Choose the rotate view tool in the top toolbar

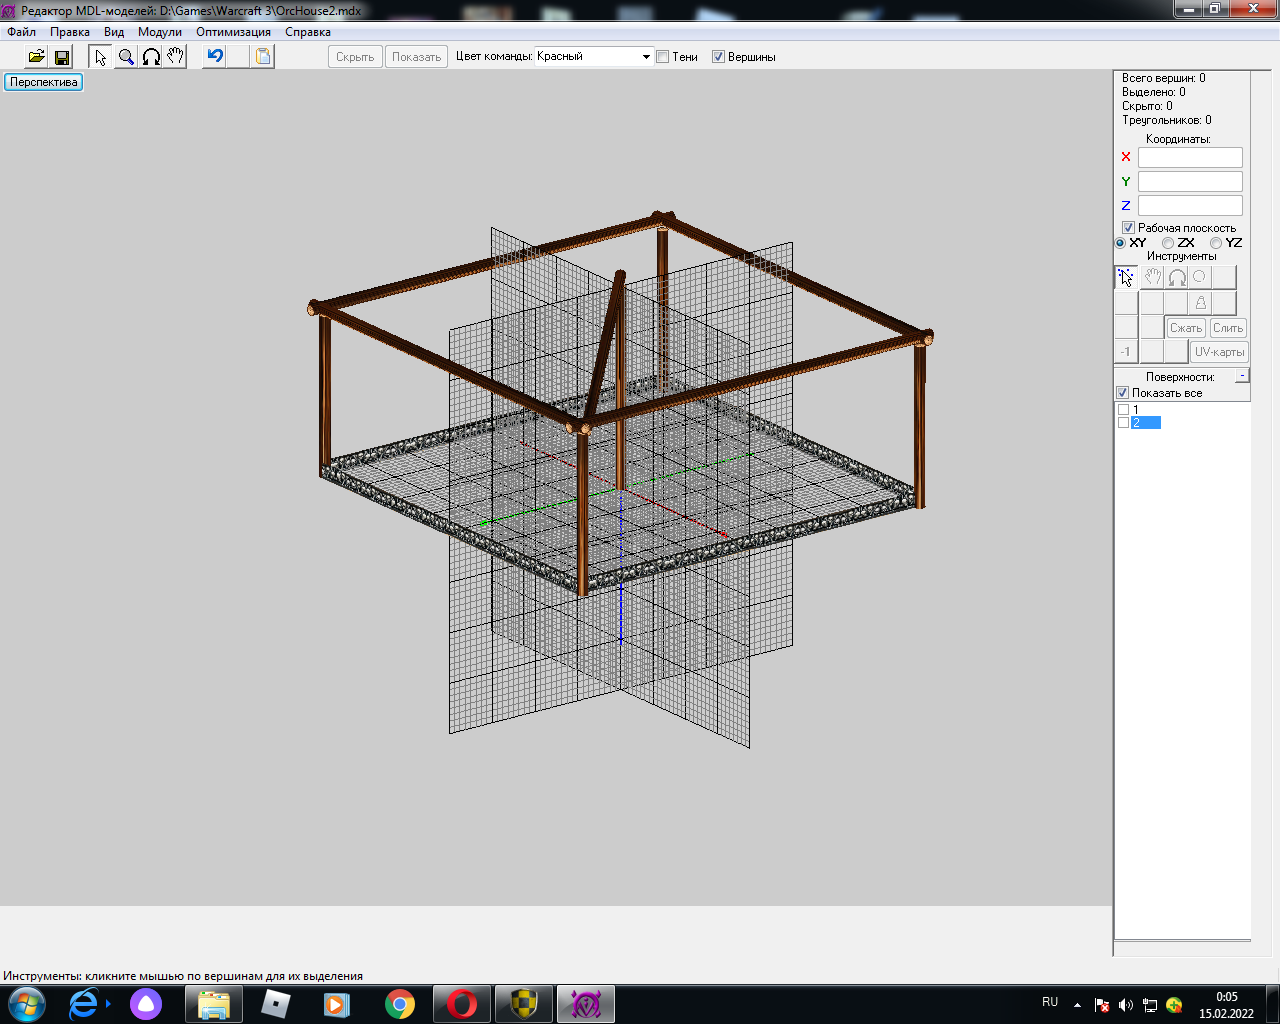pos(151,57)
